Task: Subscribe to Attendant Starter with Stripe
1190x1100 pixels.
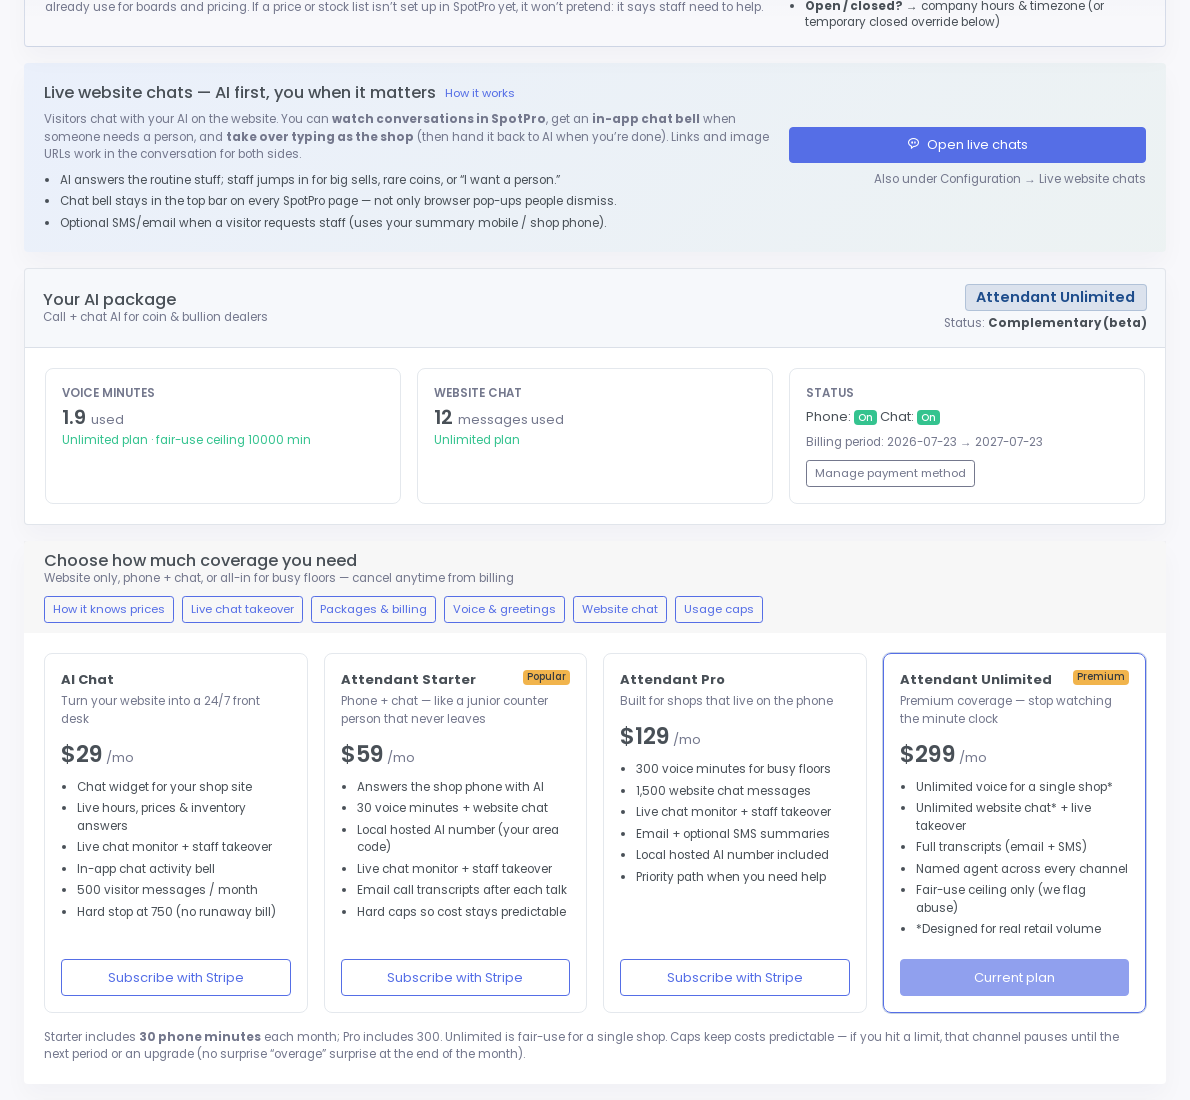Action: (455, 978)
